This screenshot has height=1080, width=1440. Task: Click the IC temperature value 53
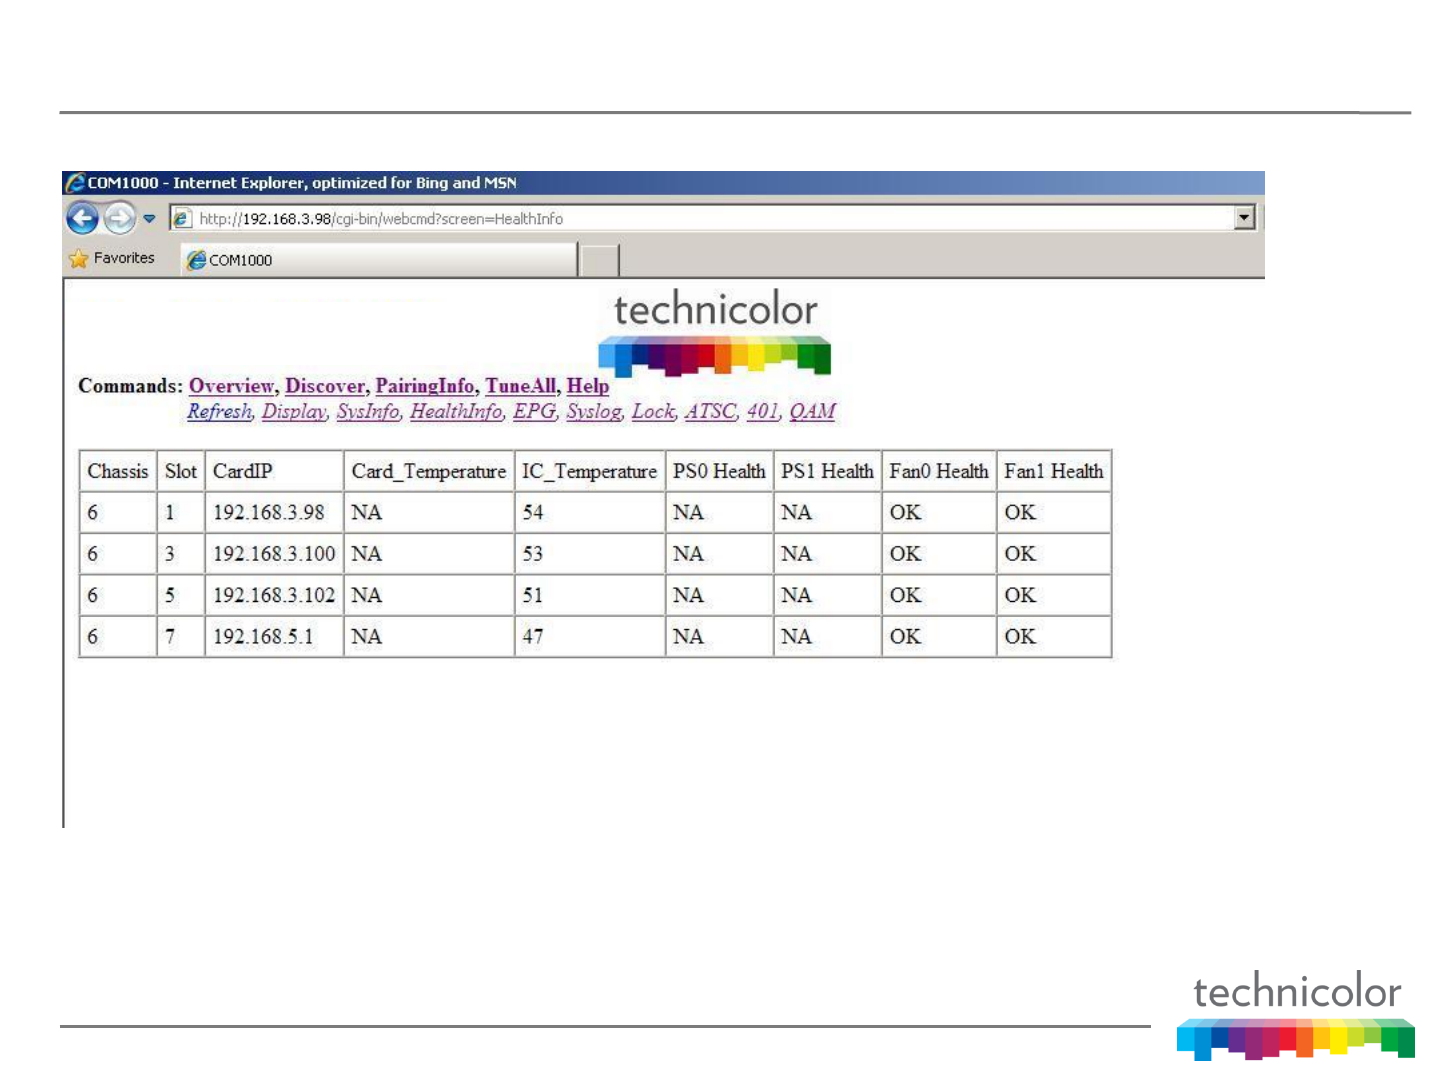tap(590, 554)
